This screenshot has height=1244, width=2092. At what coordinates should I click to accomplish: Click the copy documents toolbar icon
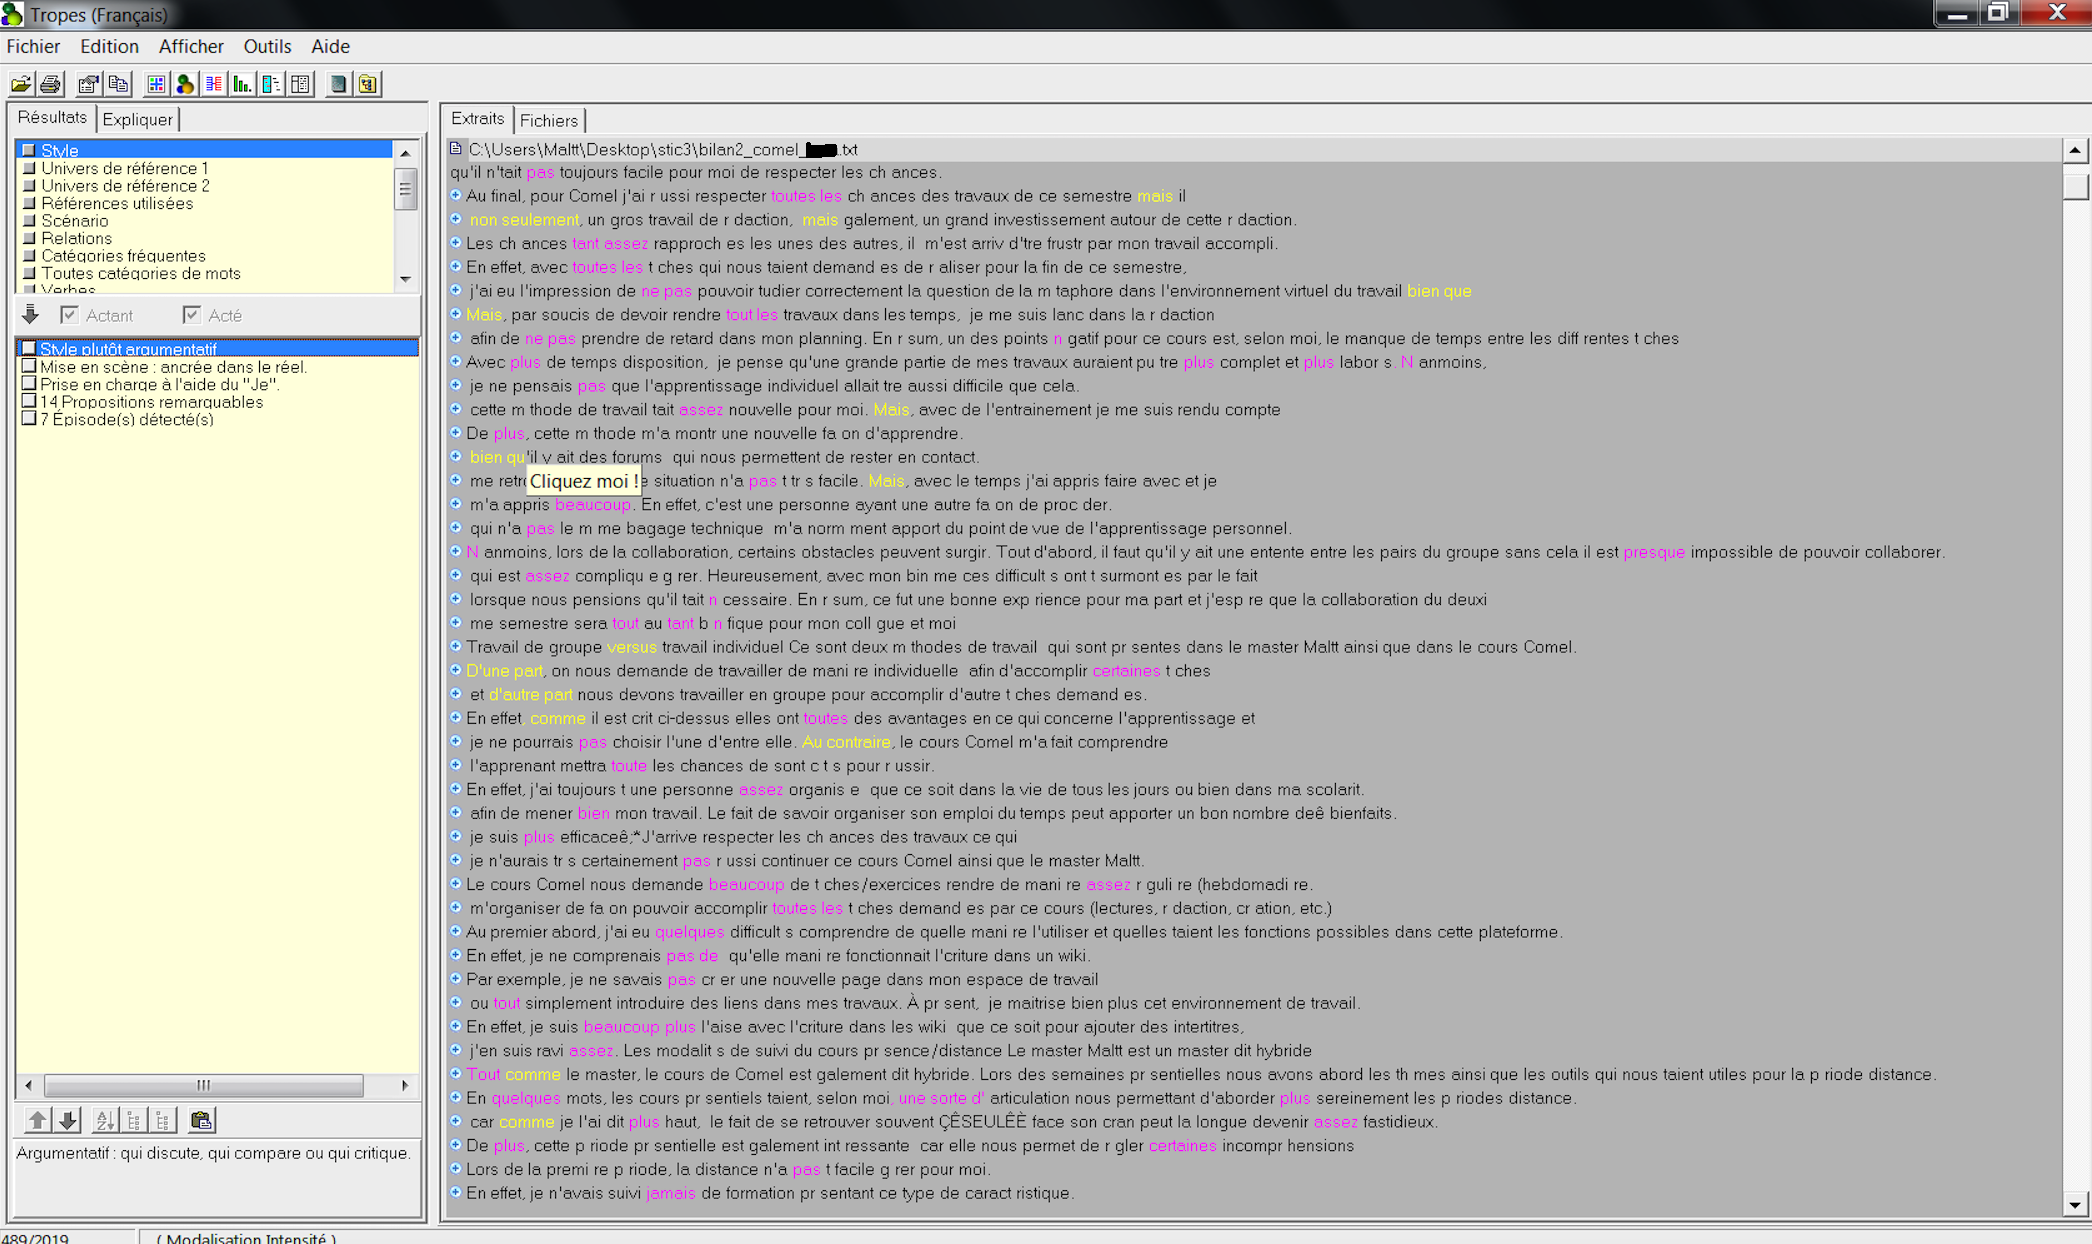coord(119,84)
